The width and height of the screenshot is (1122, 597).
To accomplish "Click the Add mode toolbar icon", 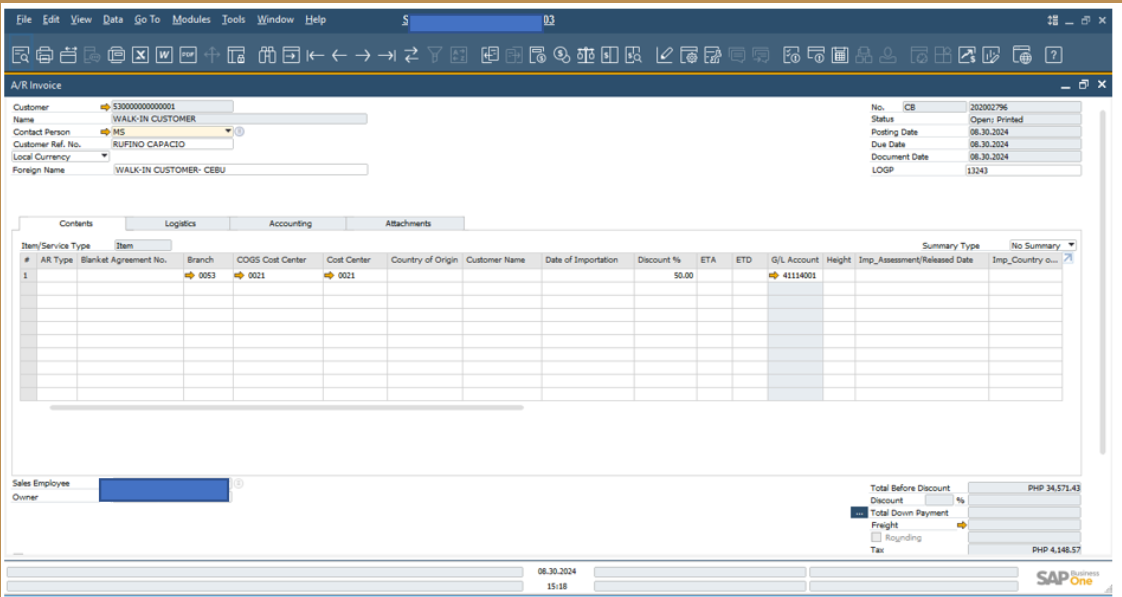I will (x=291, y=55).
